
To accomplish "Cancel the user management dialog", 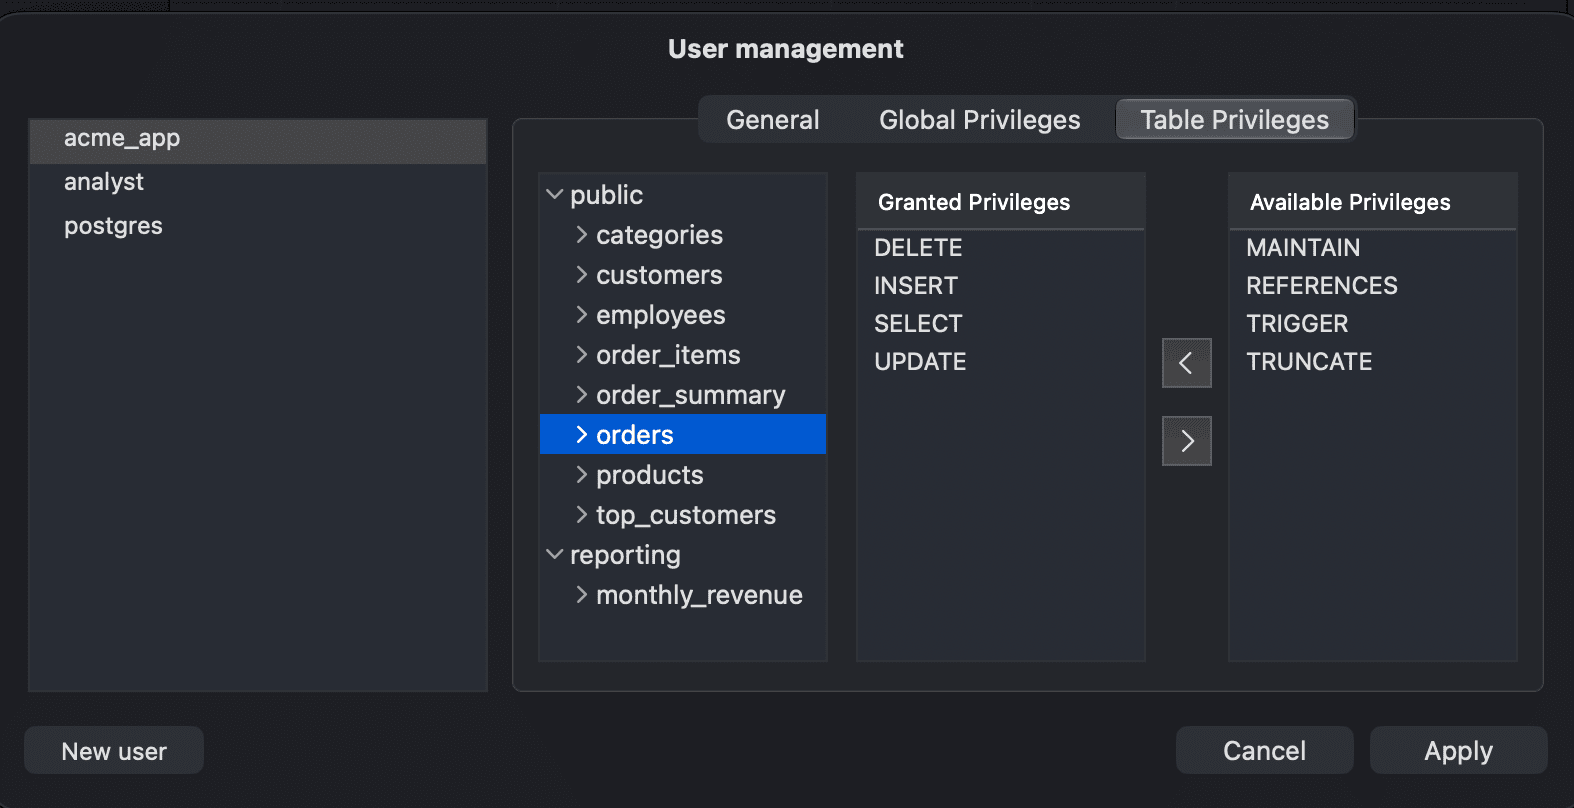I will tap(1264, 750).
